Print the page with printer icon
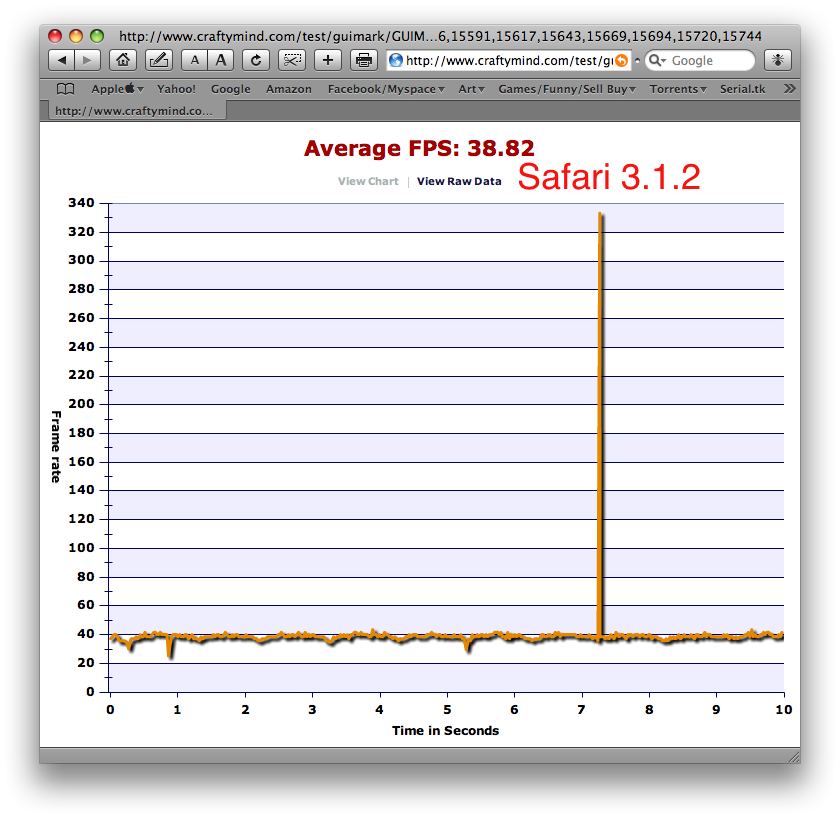The image size is (840, 818). pos(364,61)
